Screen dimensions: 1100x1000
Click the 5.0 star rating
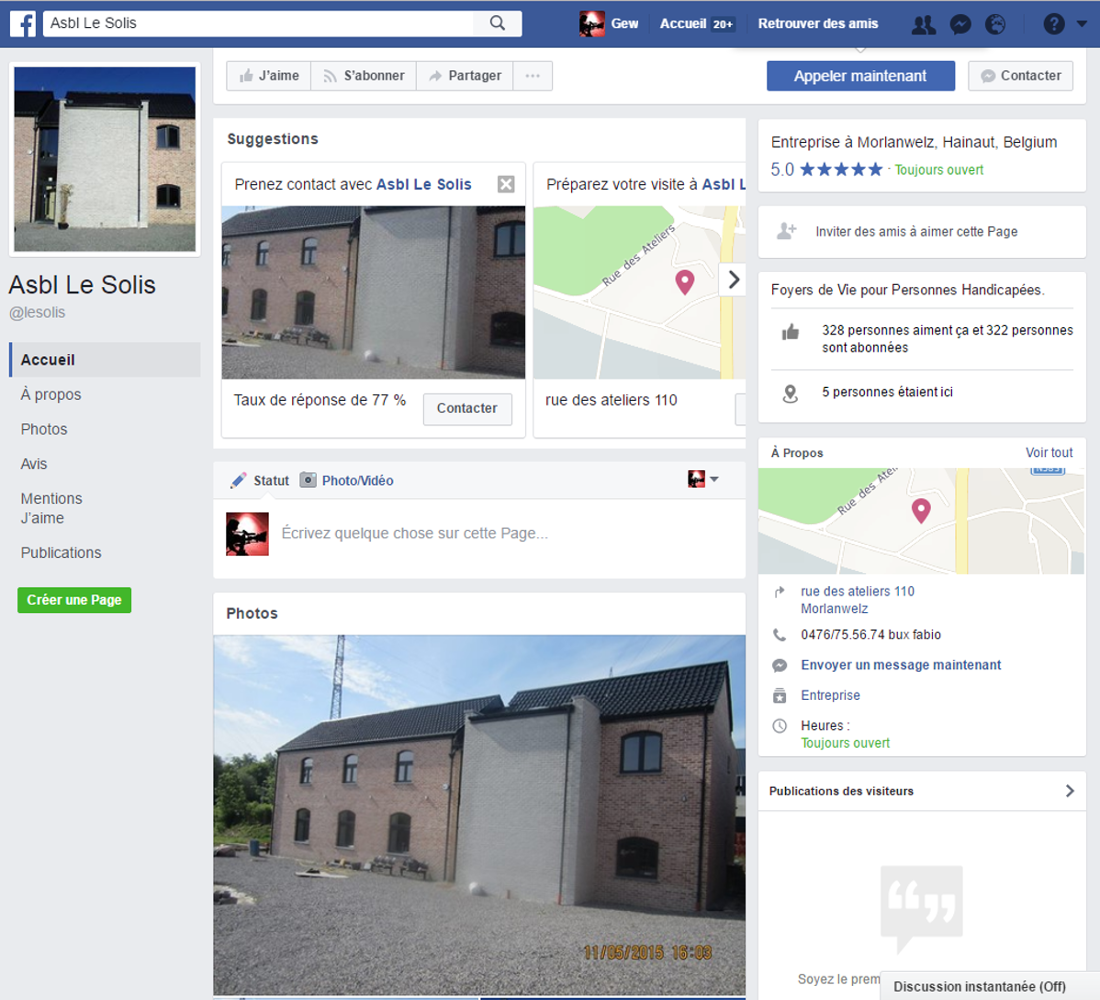[x=826, y=170]
